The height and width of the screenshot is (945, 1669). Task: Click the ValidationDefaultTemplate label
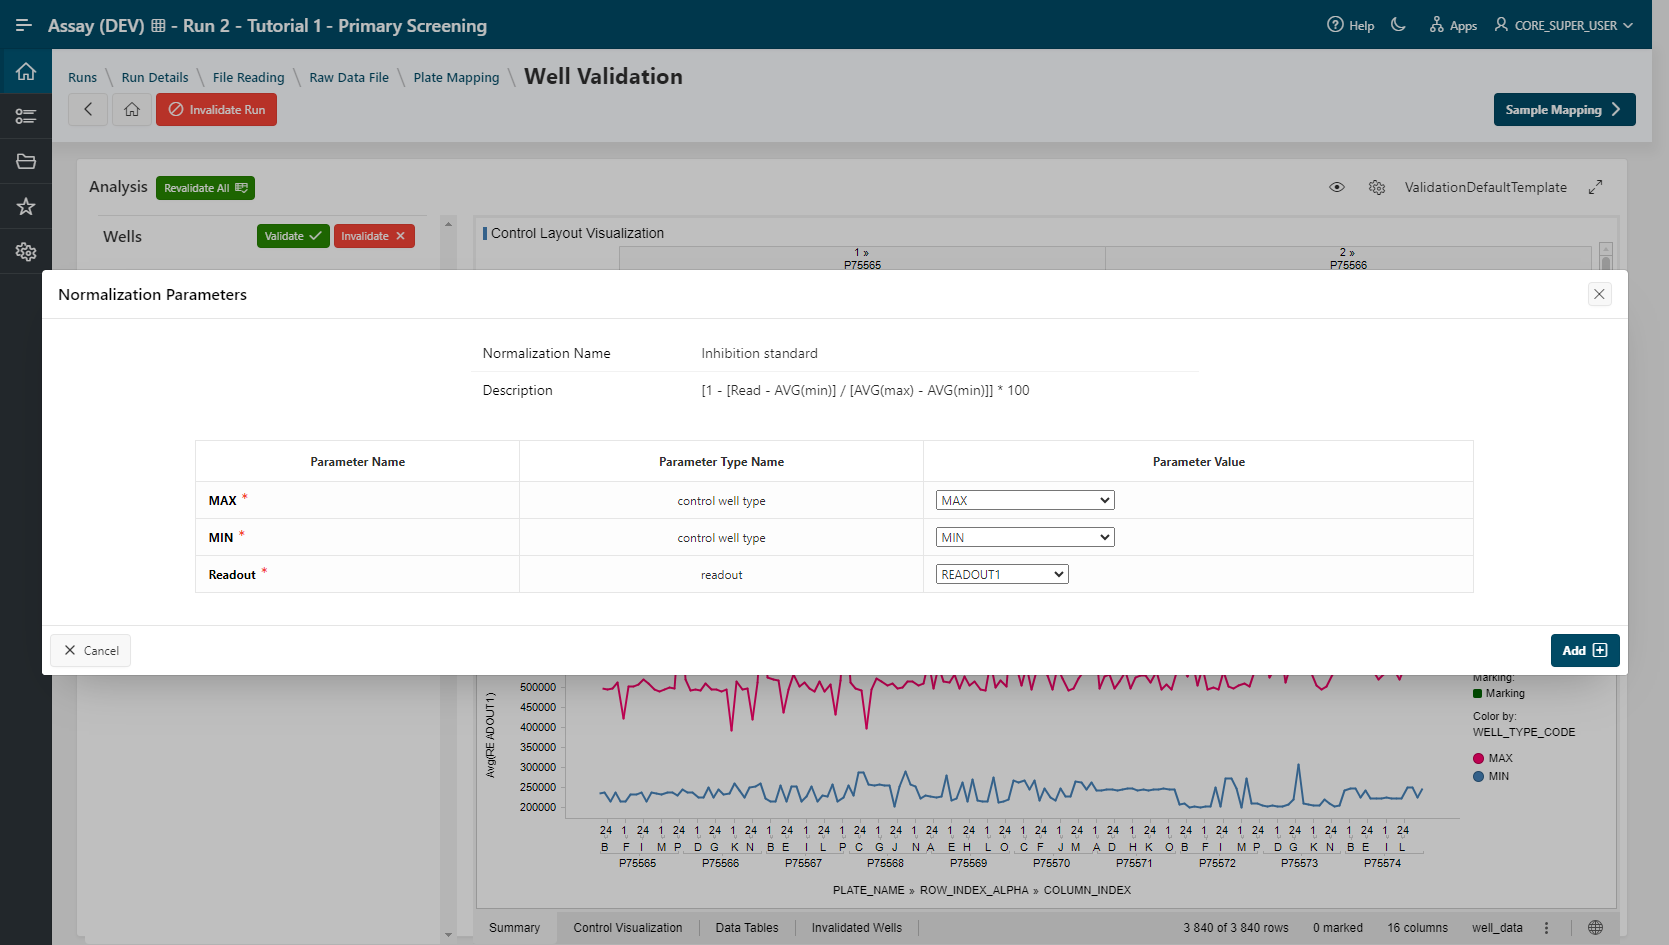[x=1486, y=187]
